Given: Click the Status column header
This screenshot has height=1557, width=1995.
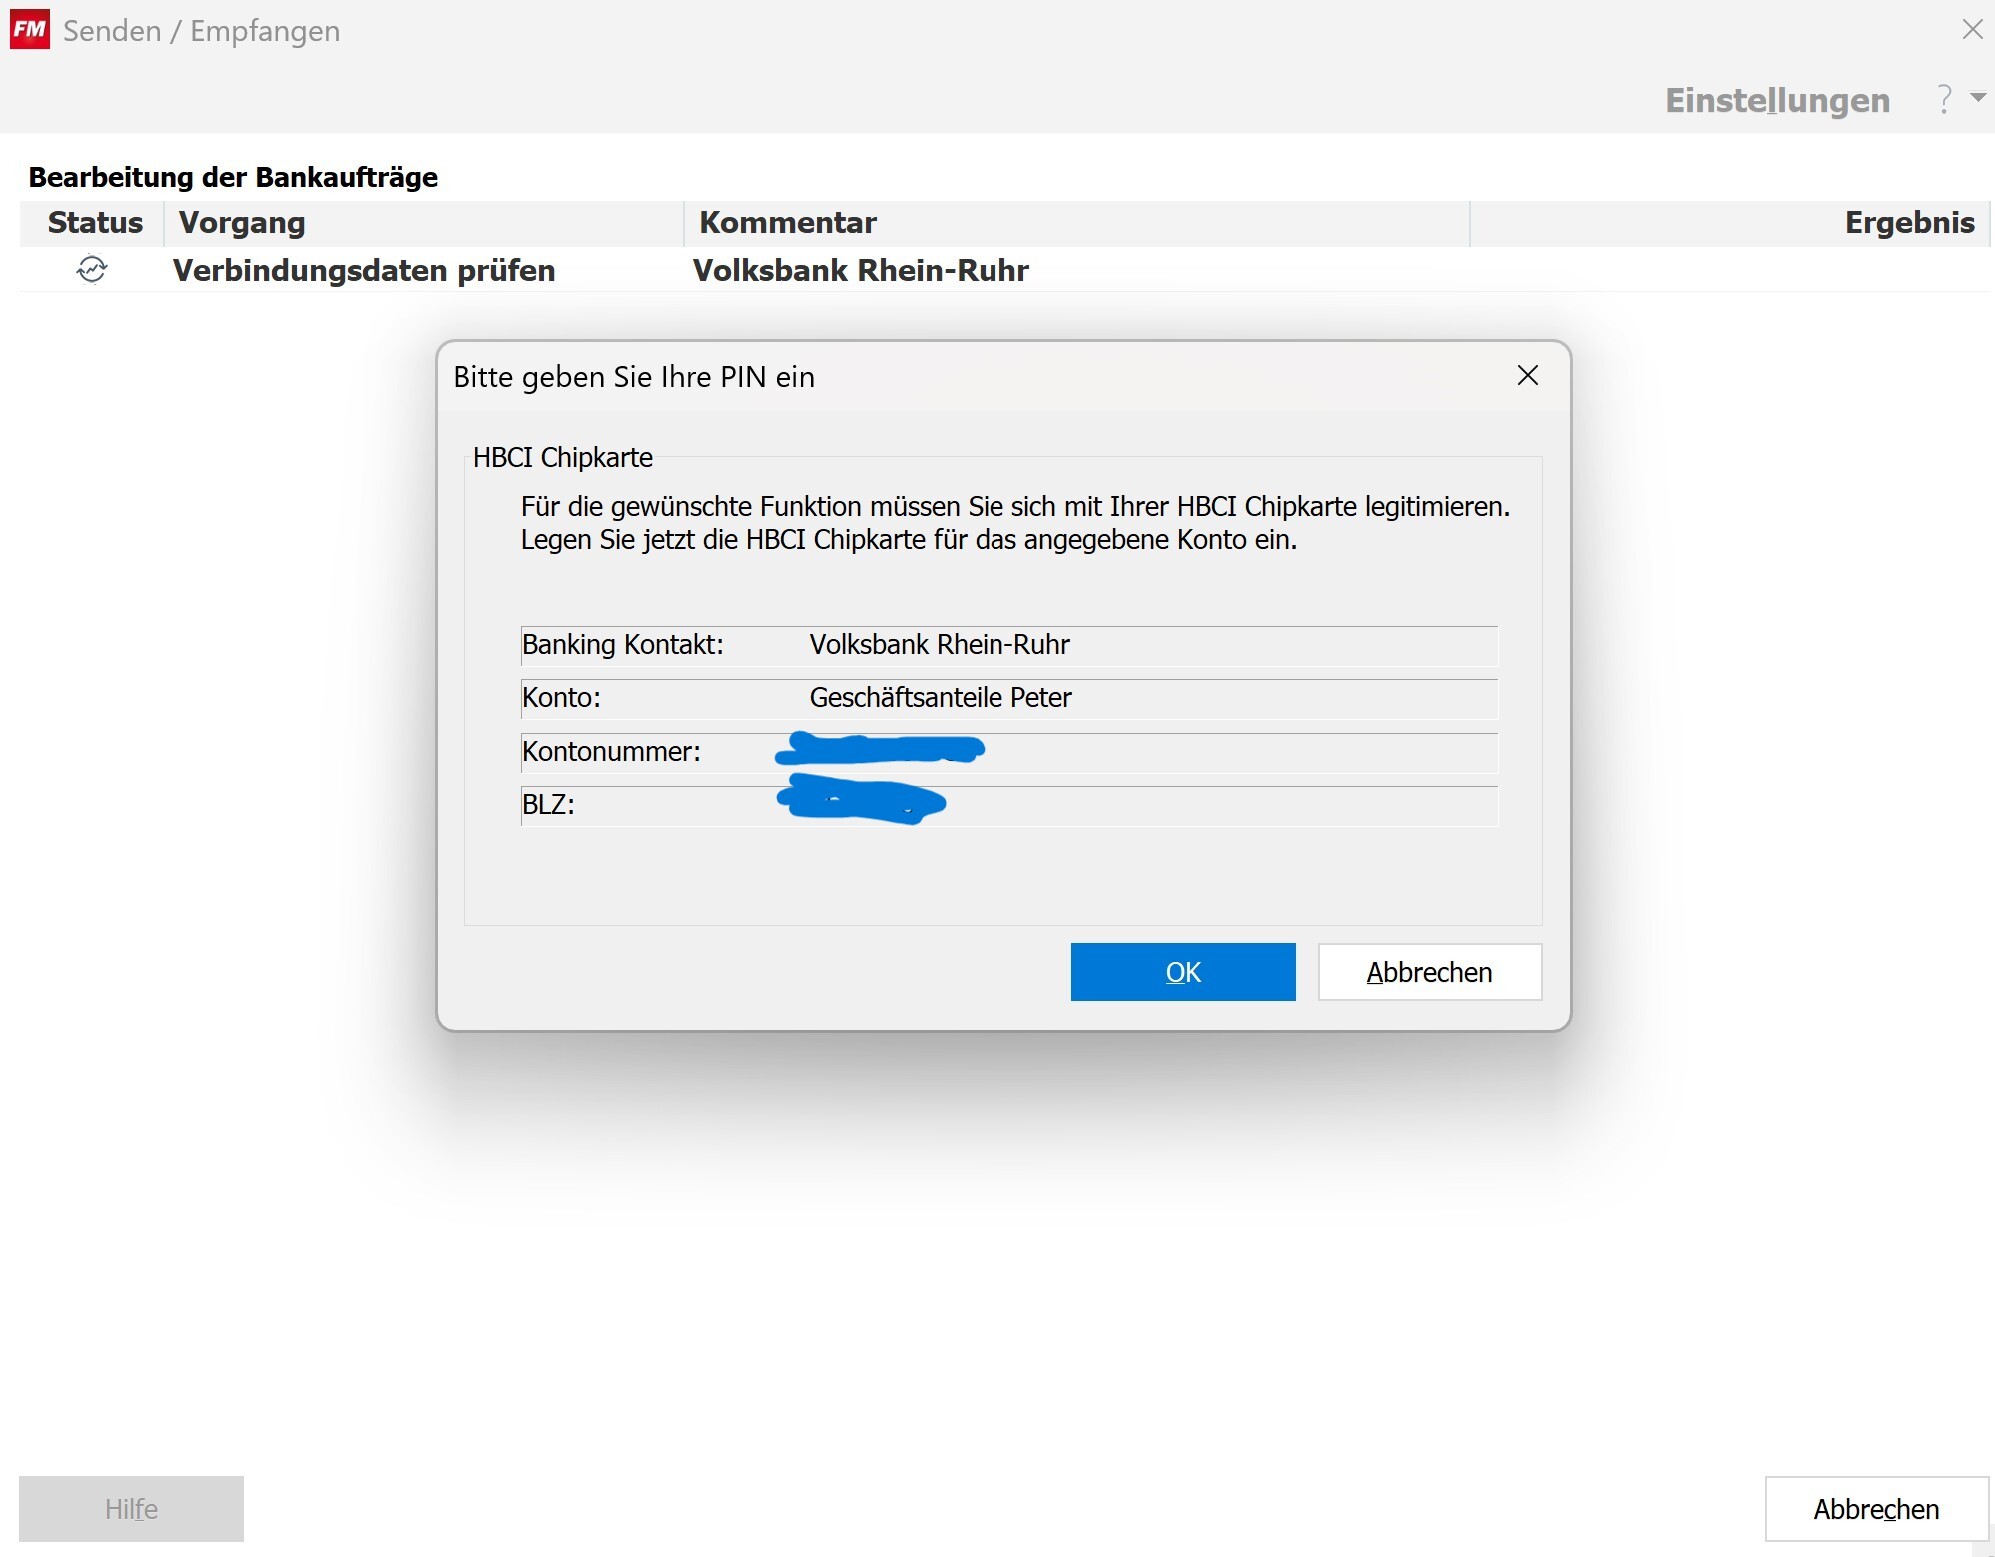Looking at the screenshot, I should pos(95,223).
